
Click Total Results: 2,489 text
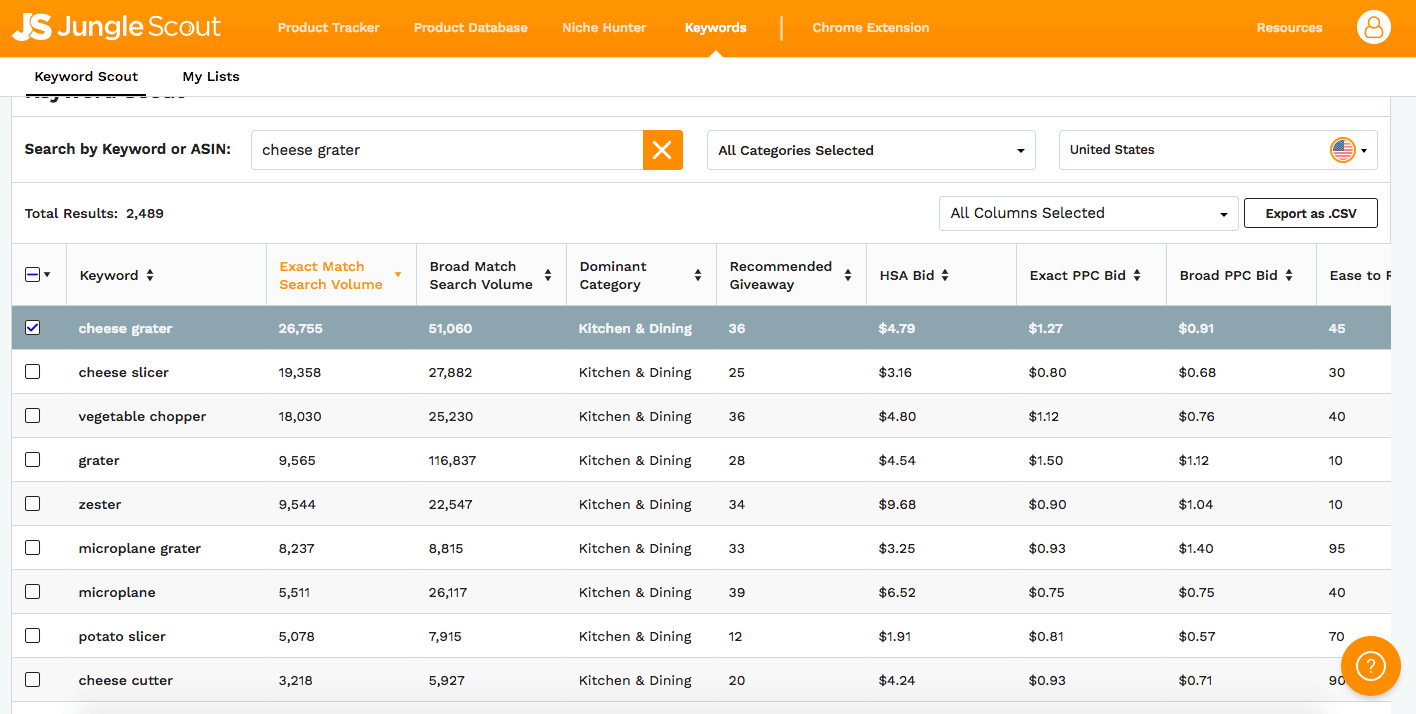click(94, 213)
